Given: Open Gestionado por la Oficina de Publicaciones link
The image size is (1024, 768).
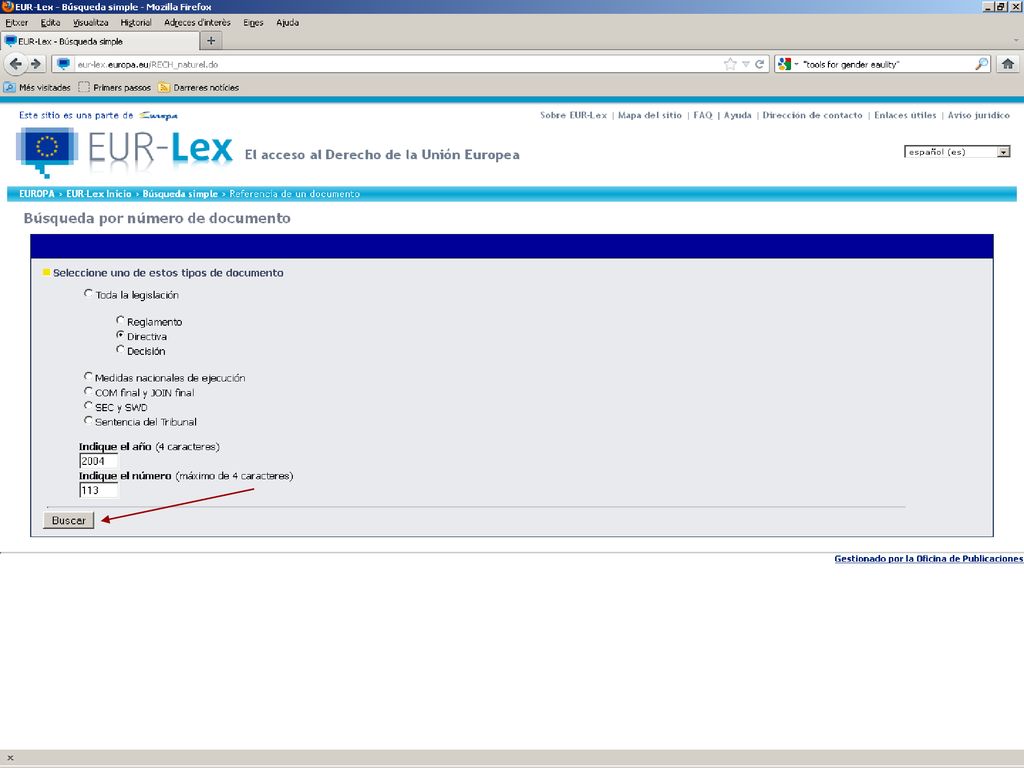Looking at the screenshot, I should [x=929, y=558].
